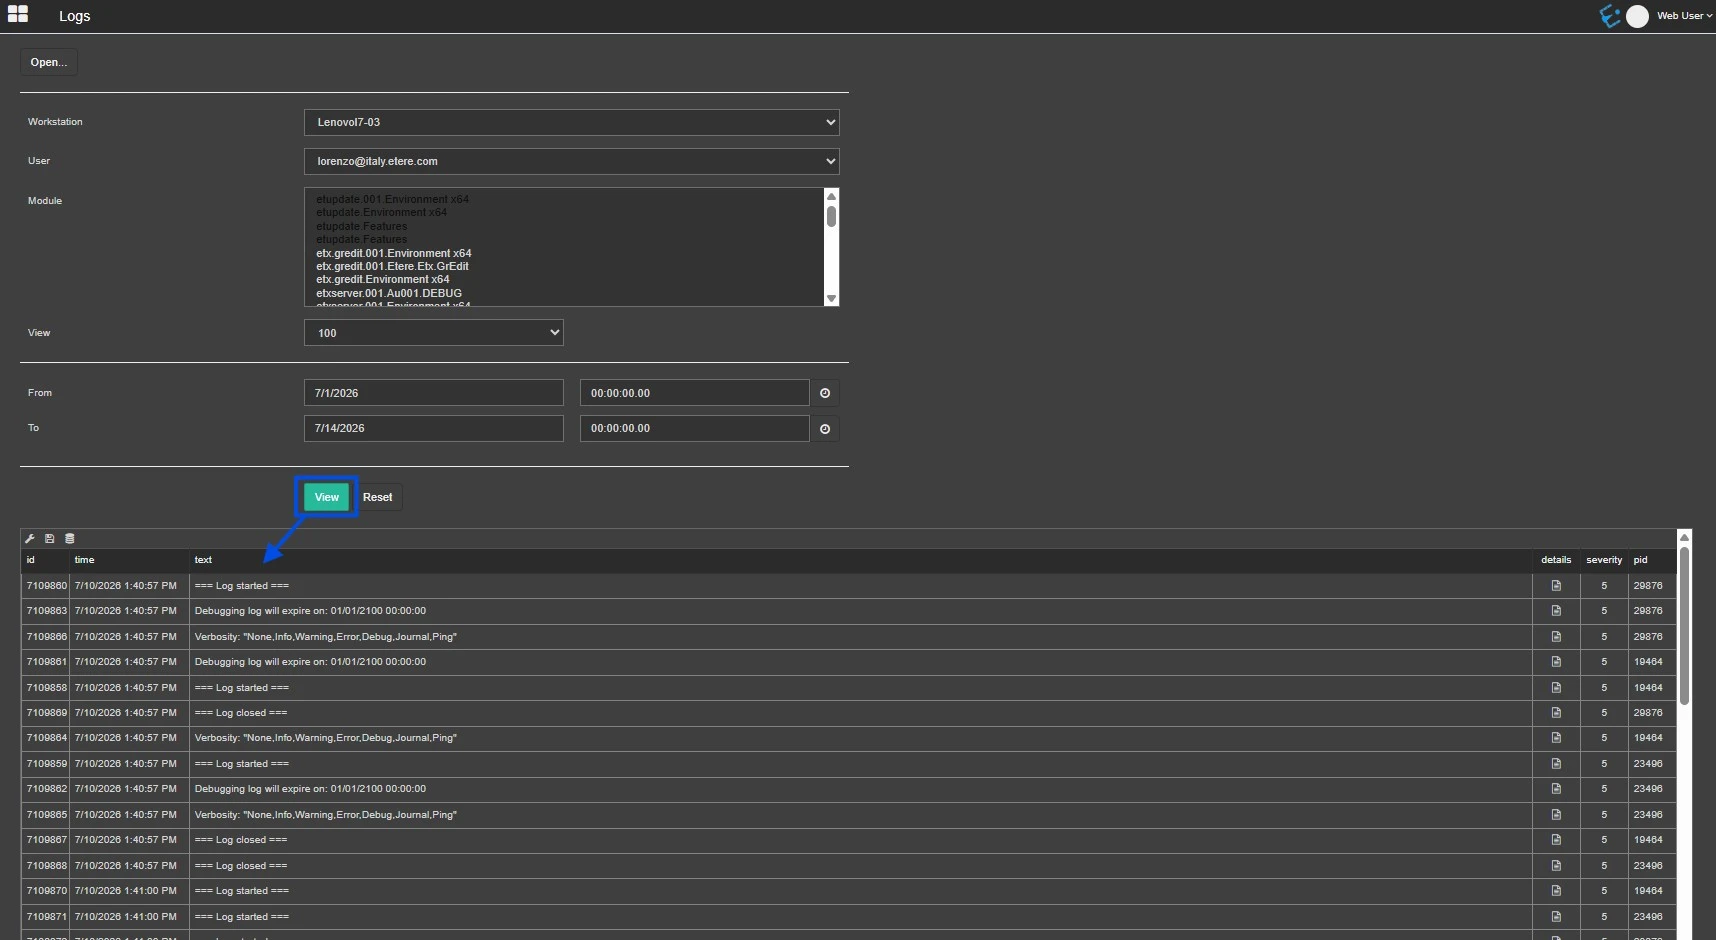Select module etx.gredit.001.Environment x64
Screen dimensions: 1716x940
pyautogui.click(x=393, y=253)
